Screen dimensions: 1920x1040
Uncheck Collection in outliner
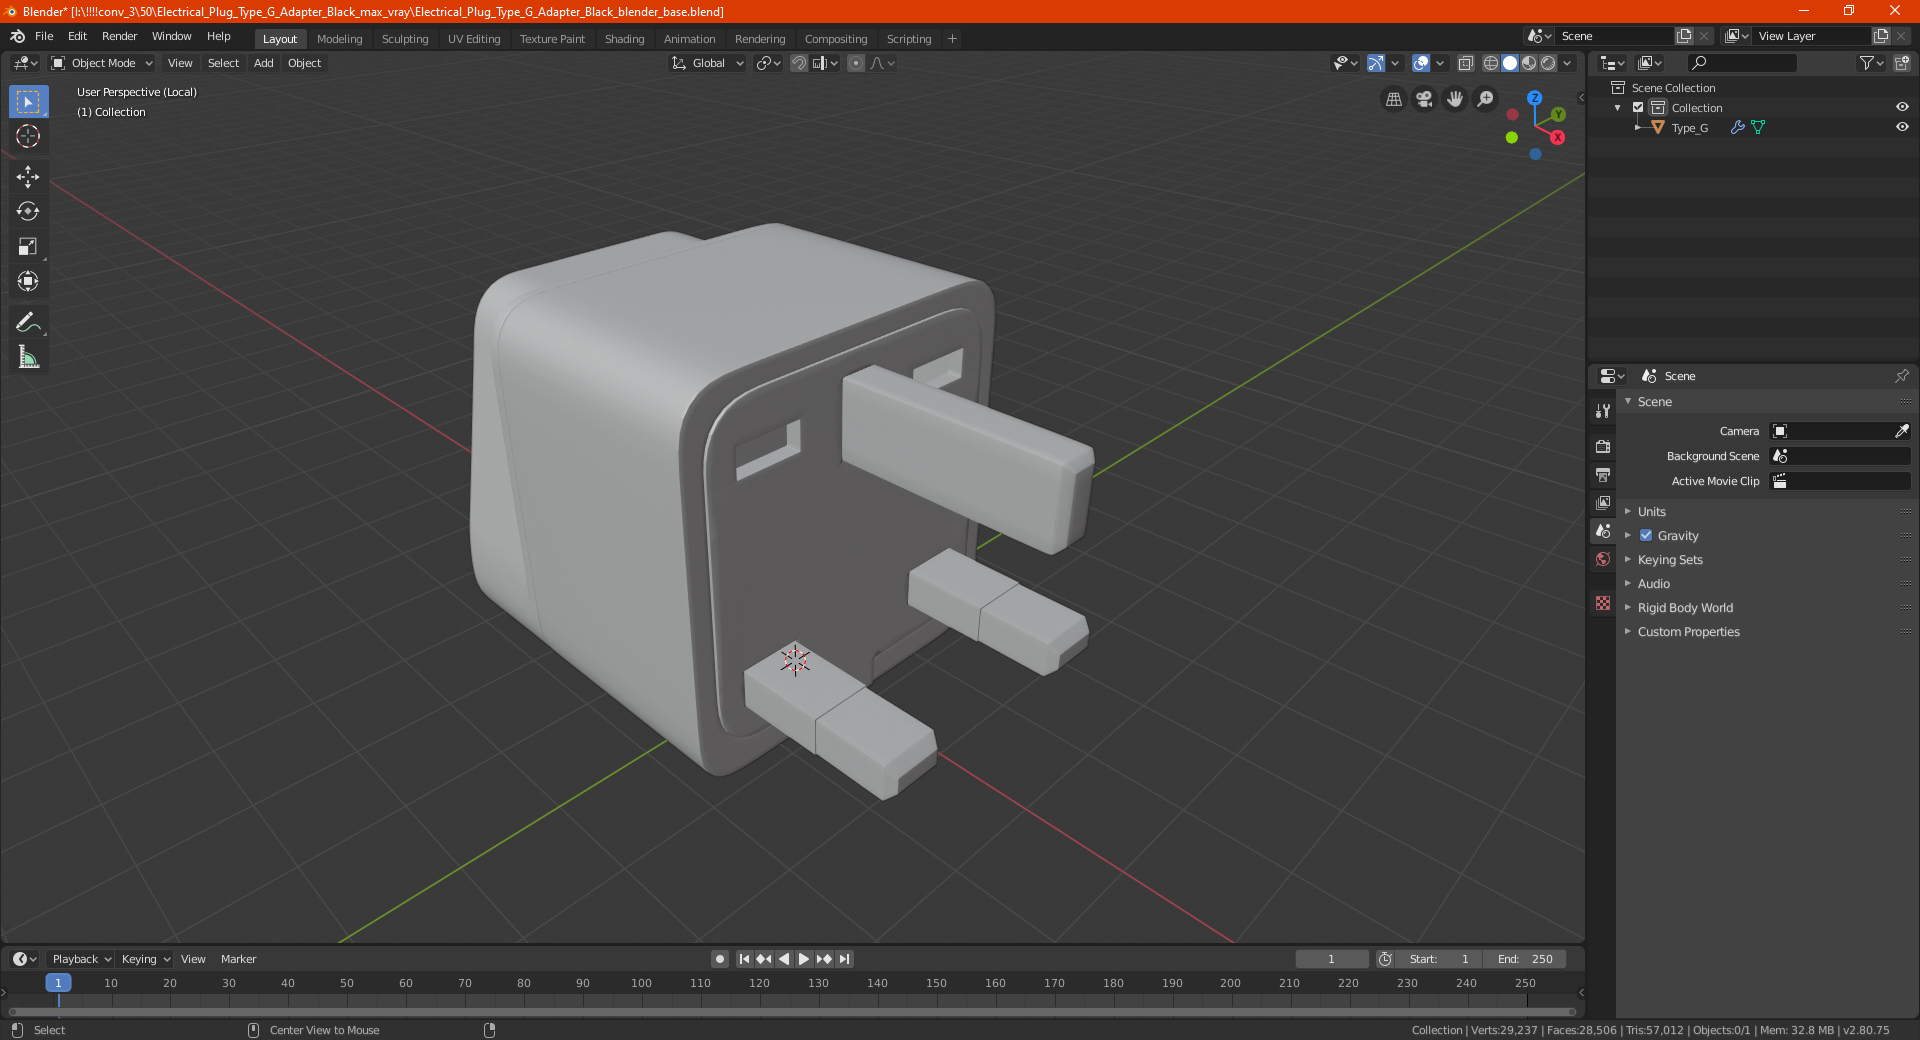1638,107
